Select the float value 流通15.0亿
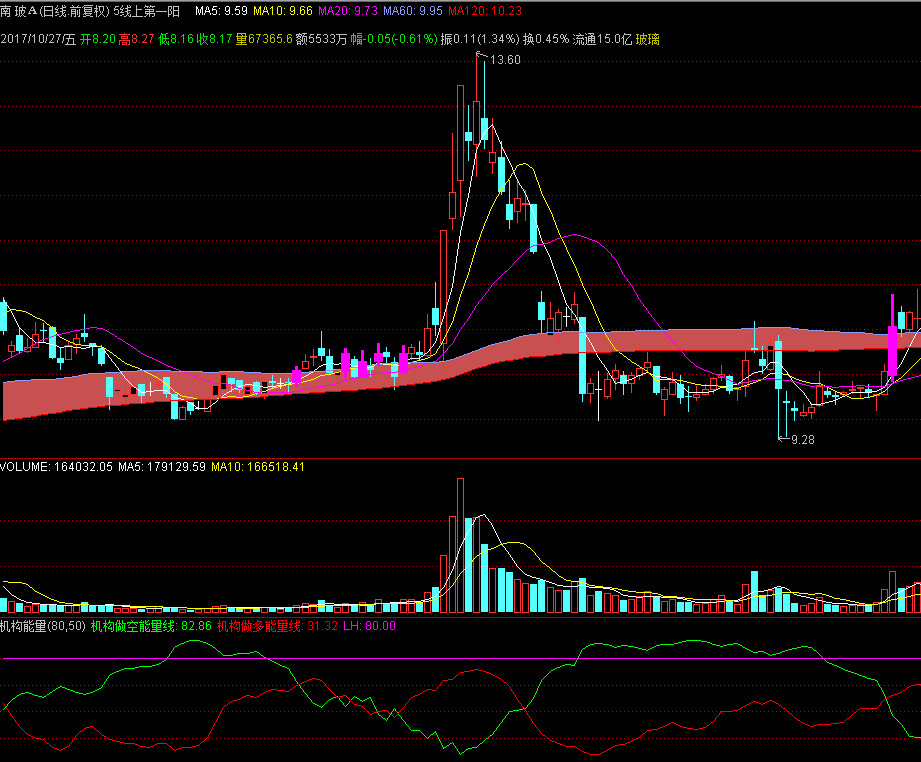 pyautogui.click(x=603, y=39)
